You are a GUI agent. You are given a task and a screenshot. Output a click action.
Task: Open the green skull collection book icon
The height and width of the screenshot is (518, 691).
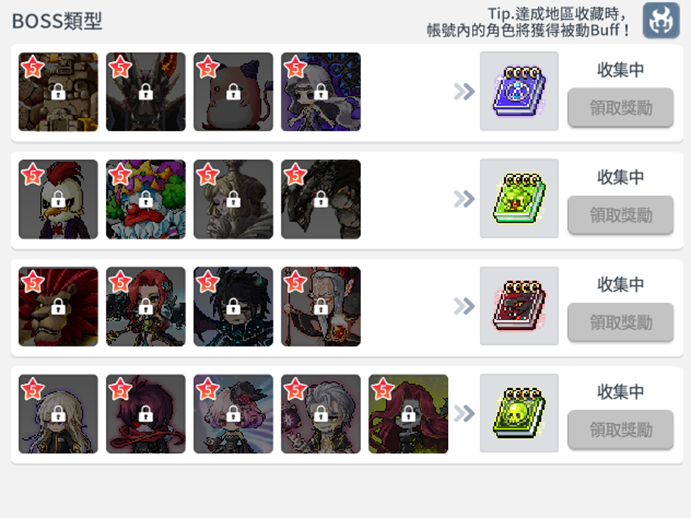click(x=519, y=413)
